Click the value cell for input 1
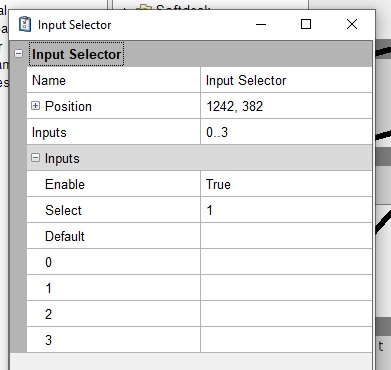 [x=286, y=288]
